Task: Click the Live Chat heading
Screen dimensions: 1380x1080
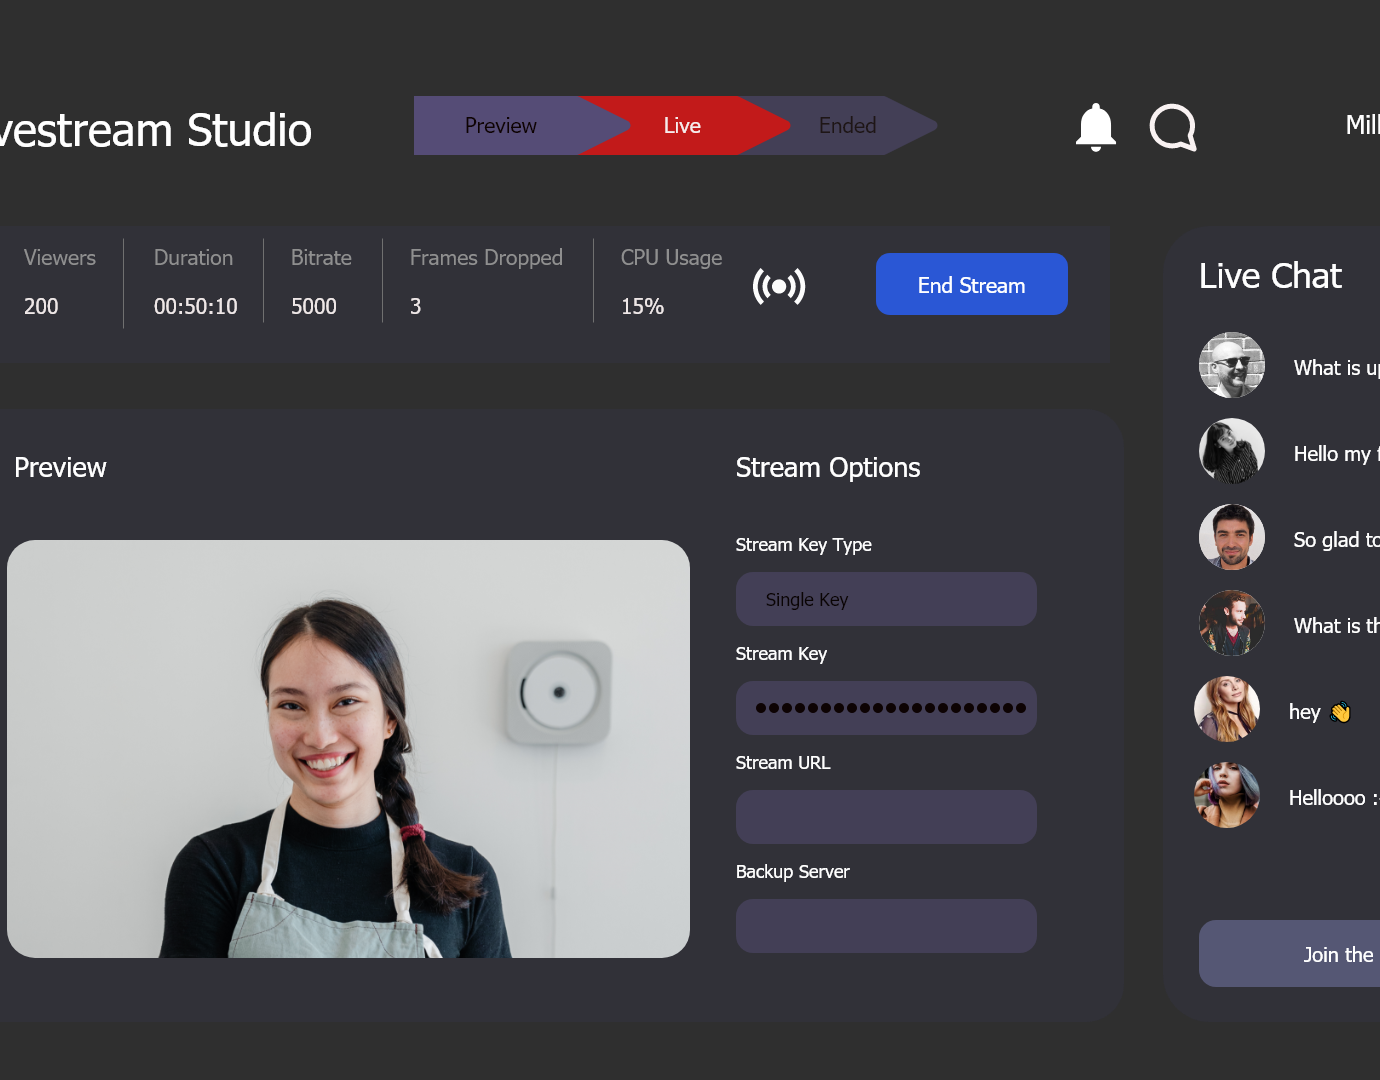Action: point(1270,276)
